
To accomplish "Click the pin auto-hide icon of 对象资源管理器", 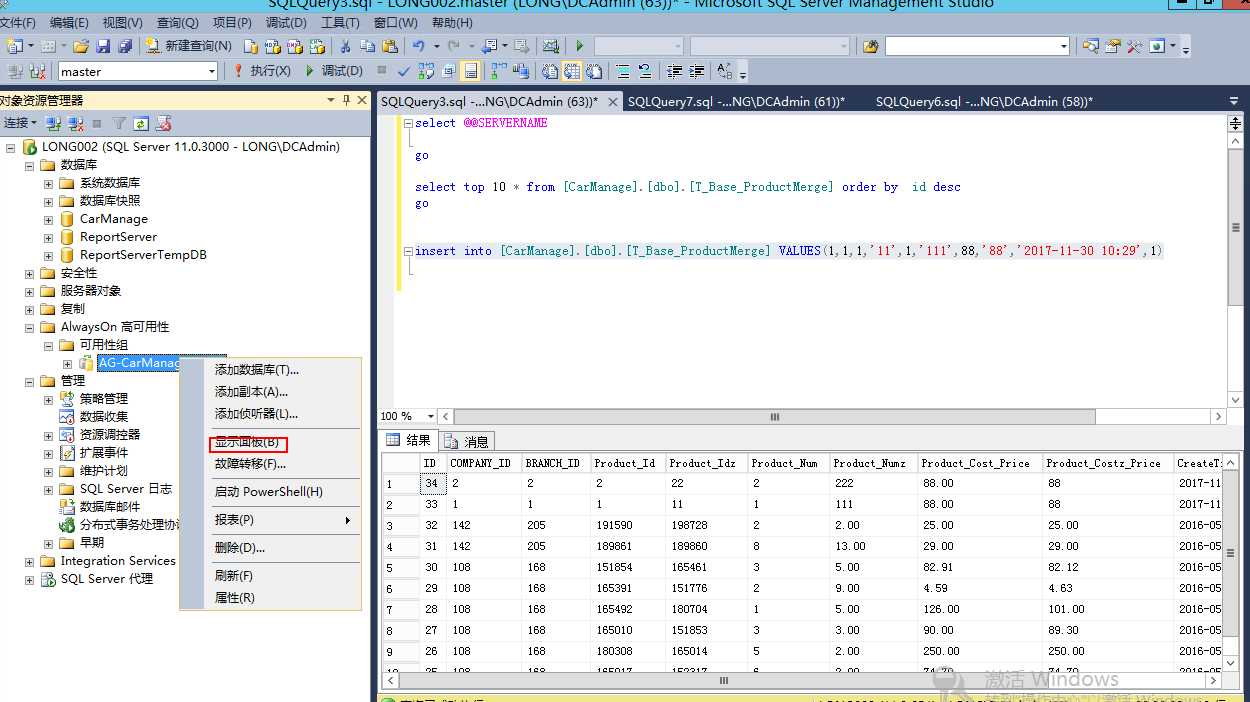I will 347,100.
